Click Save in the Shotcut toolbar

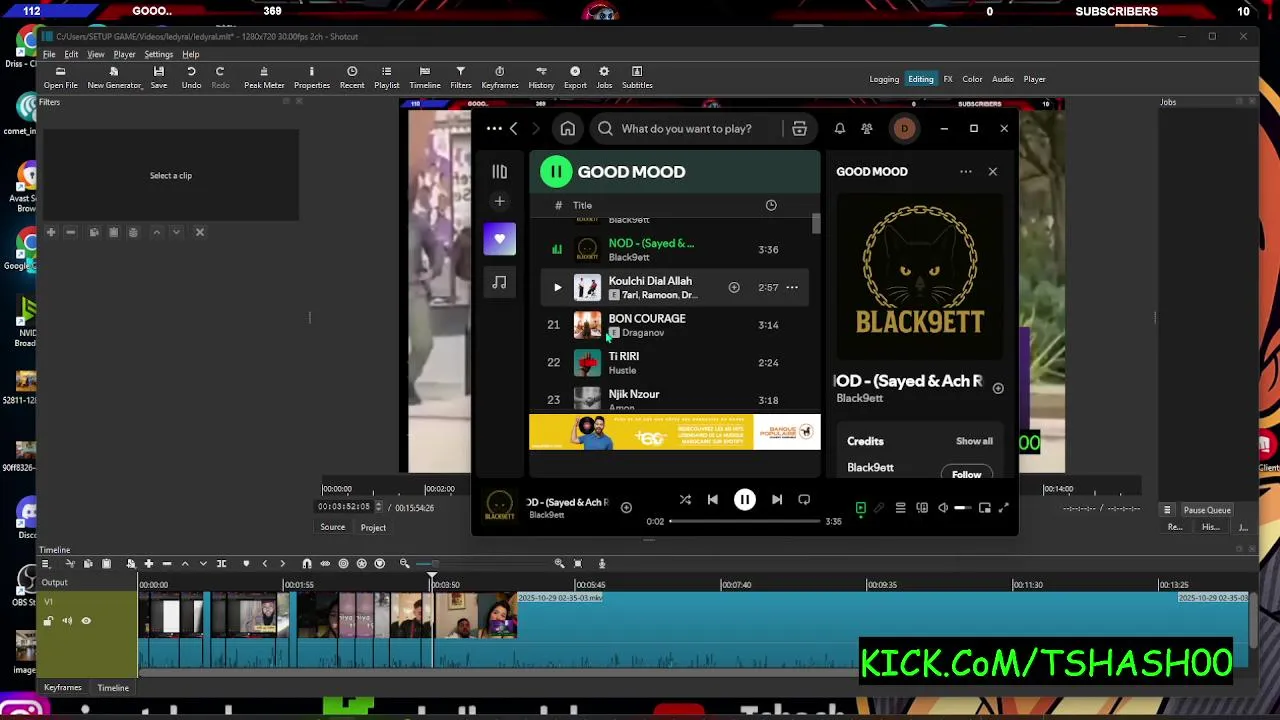tap(158, 78)
